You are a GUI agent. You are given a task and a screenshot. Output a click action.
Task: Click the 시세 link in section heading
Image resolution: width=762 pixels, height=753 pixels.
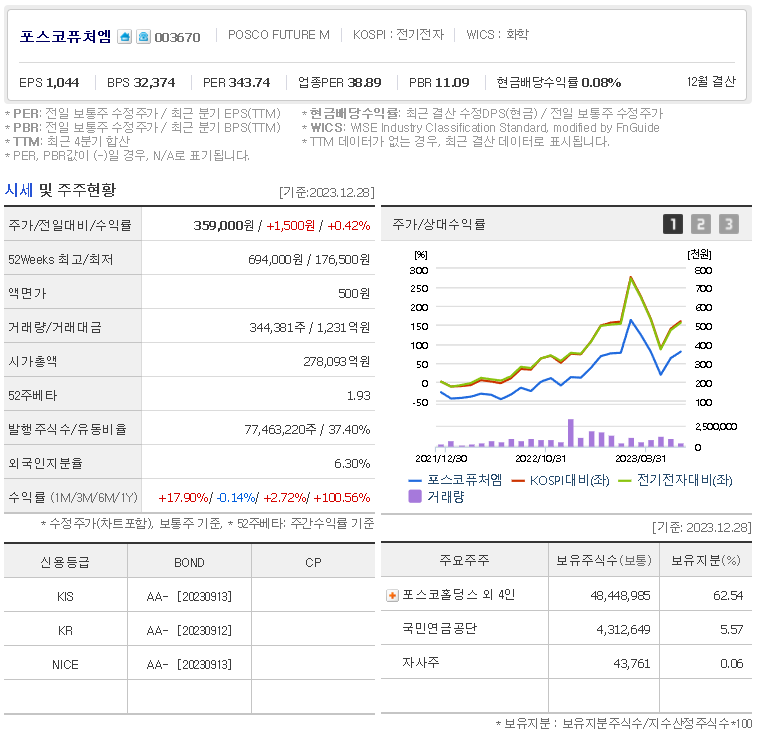pos(18,190)
